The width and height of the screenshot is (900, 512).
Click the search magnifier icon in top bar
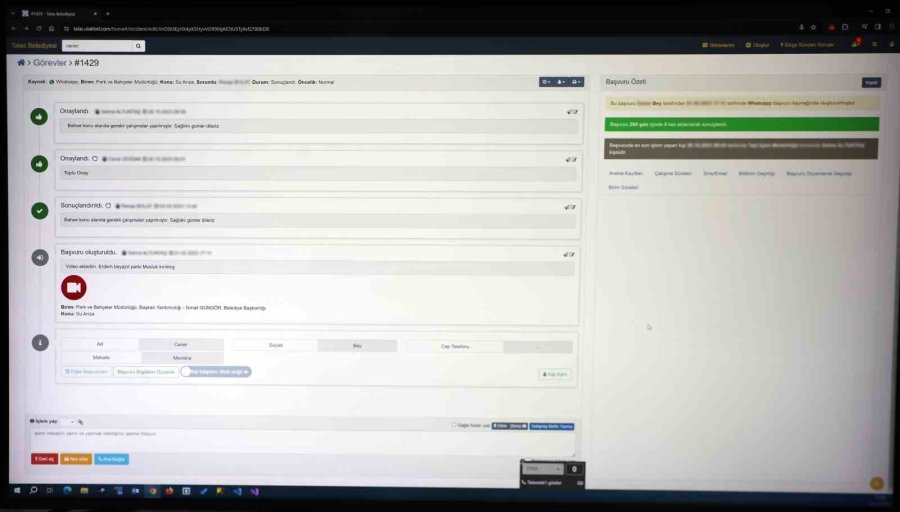tap(138, 46)
